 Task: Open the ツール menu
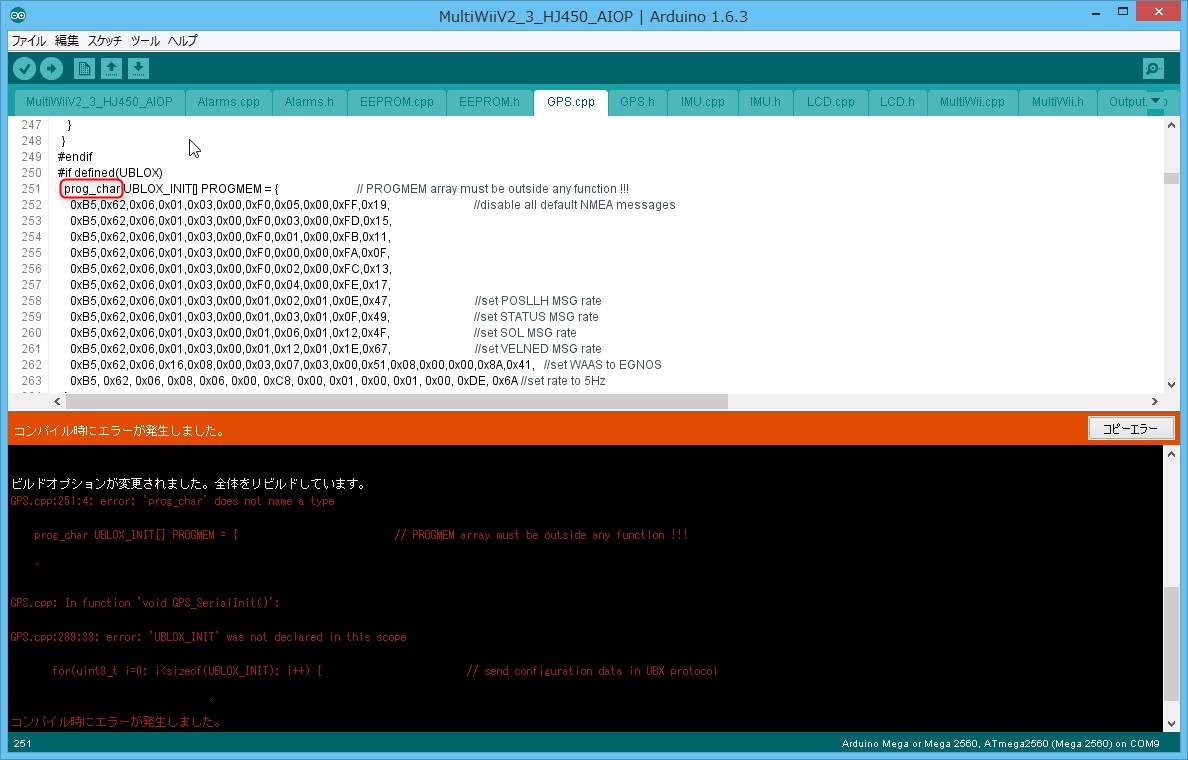(145, 41)
